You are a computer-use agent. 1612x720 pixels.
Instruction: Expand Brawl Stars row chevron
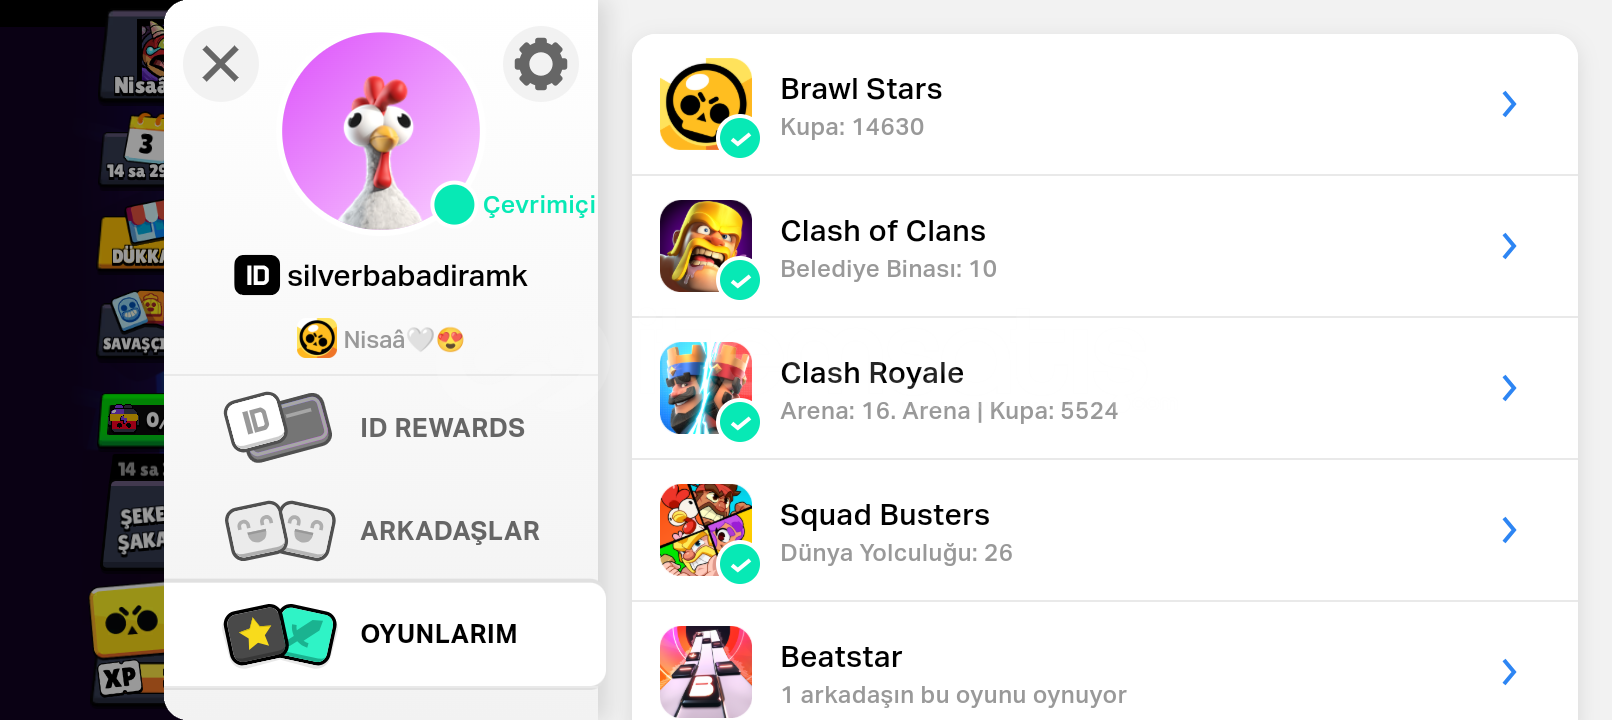click(x=1510, y=104)
